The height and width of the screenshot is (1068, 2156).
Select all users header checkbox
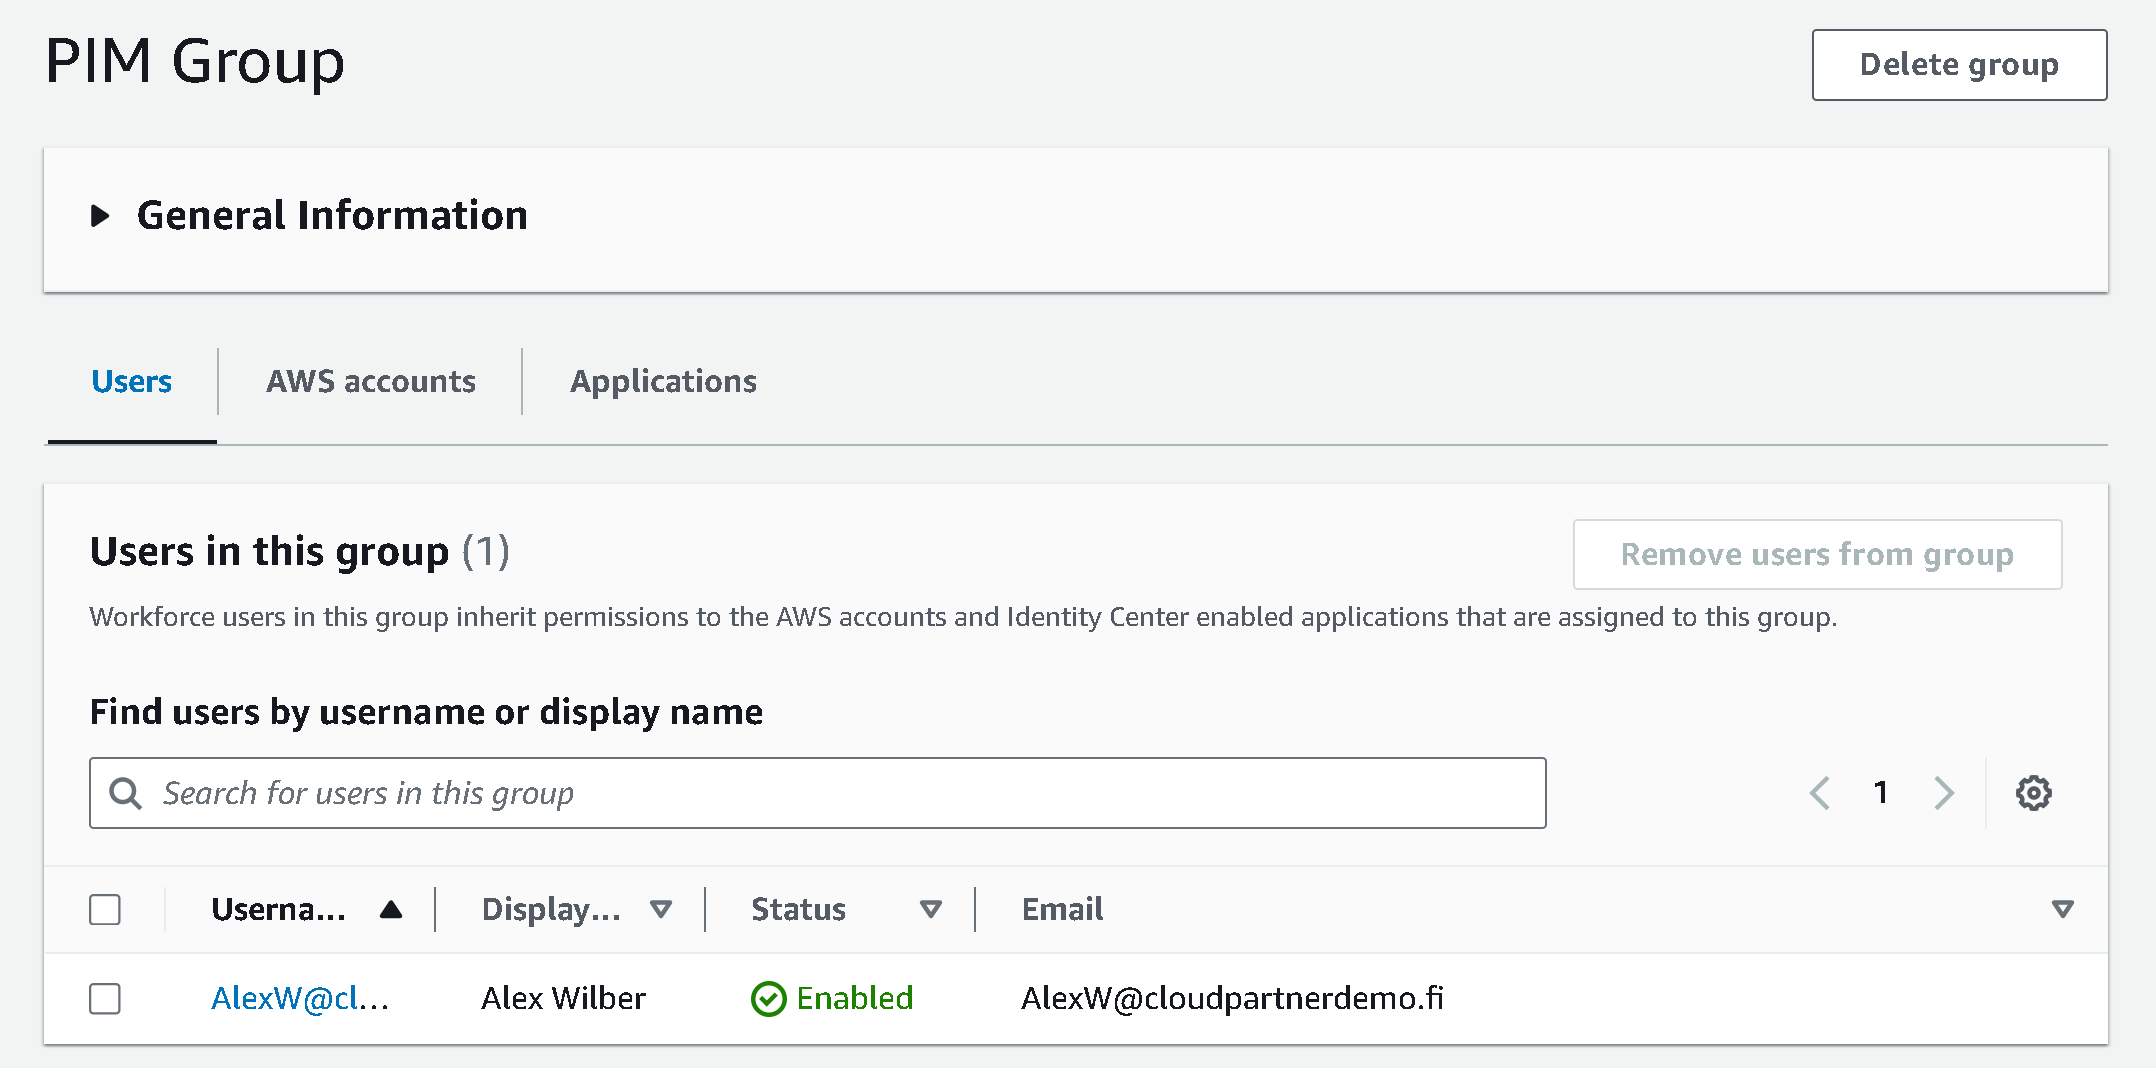tap(105, 909)
